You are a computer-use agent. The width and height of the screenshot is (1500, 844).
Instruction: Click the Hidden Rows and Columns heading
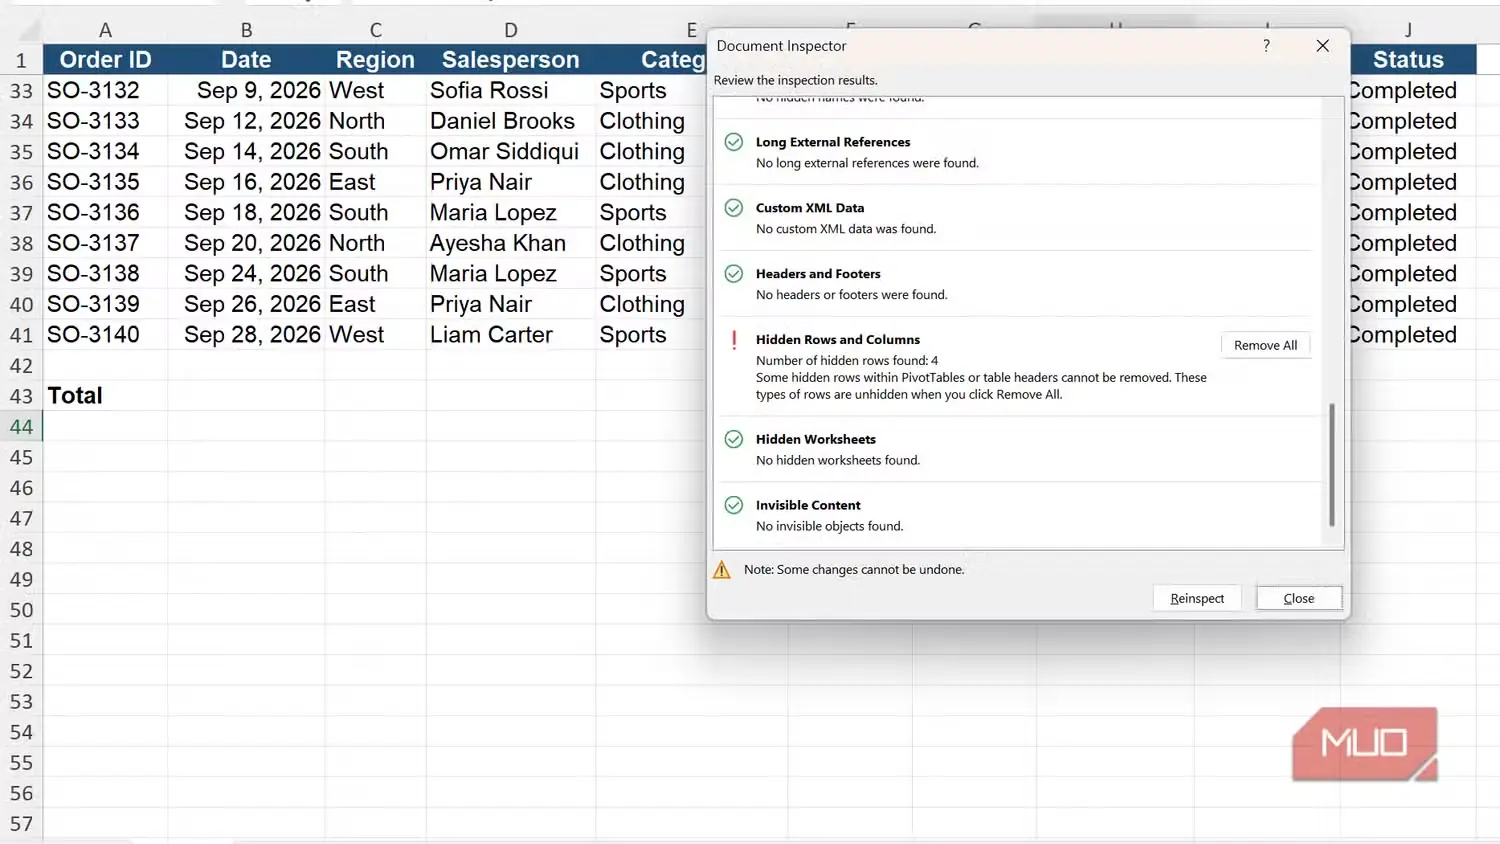click(838, 340)
